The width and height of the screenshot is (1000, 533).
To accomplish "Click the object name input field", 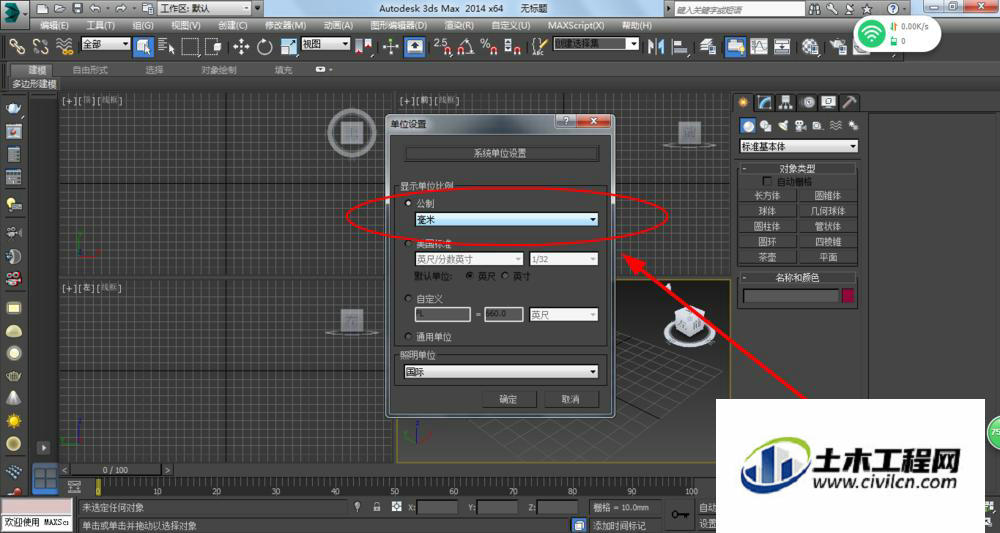I will (791, 296).
